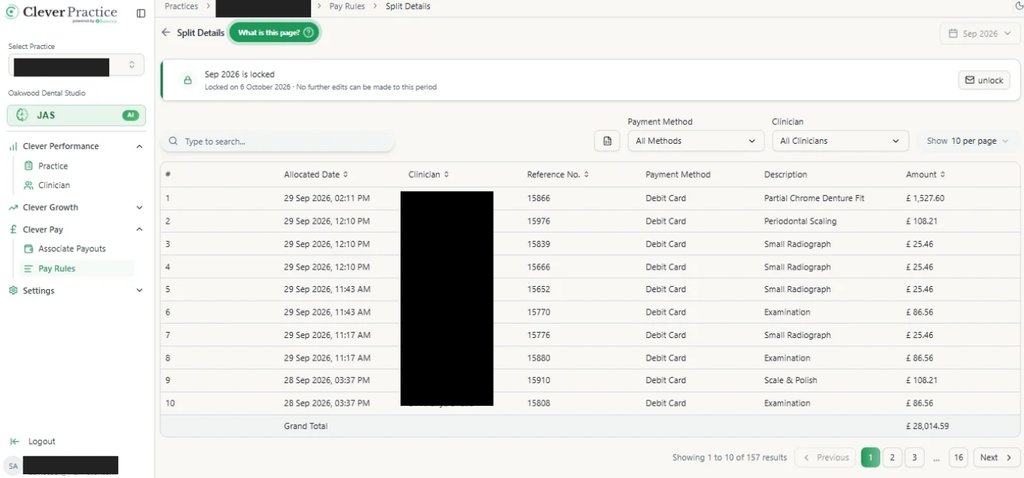Screen dimensions: 1024x478
Task: Click the Clever Practice logo
Action: pos(61,14)
